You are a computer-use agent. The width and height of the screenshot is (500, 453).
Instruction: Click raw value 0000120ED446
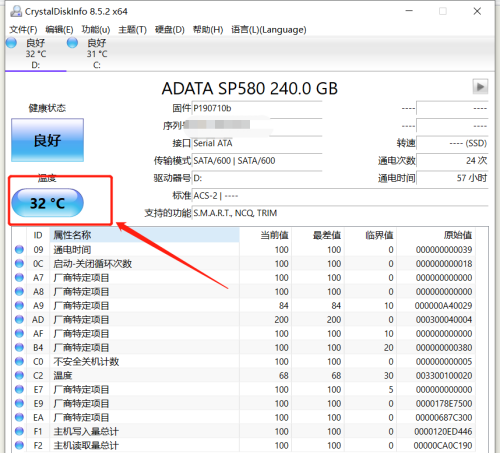pos(443,432)
